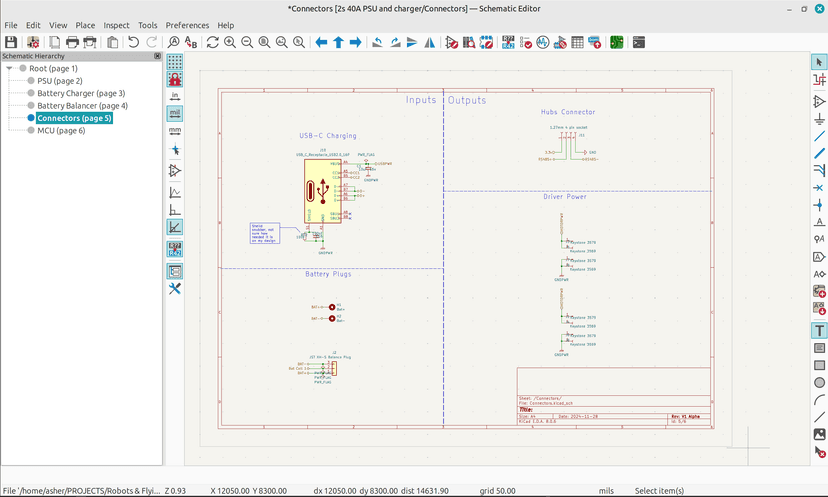828x497 pixels.
Task: Select the Add Power Symbol tool
Action: pos(819,119)
